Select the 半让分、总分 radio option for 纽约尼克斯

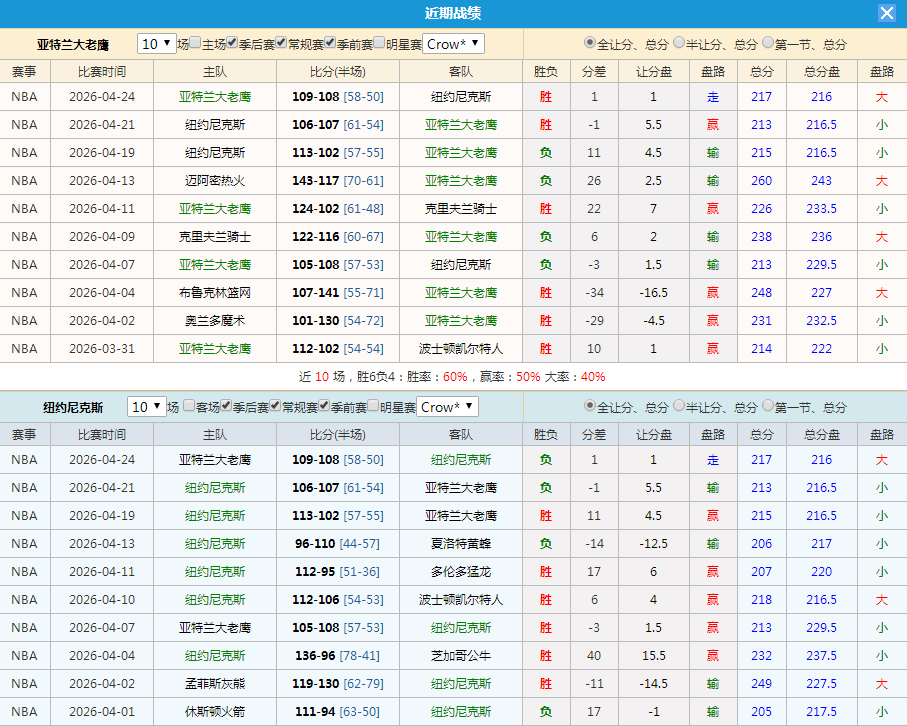tap(677, 406)
